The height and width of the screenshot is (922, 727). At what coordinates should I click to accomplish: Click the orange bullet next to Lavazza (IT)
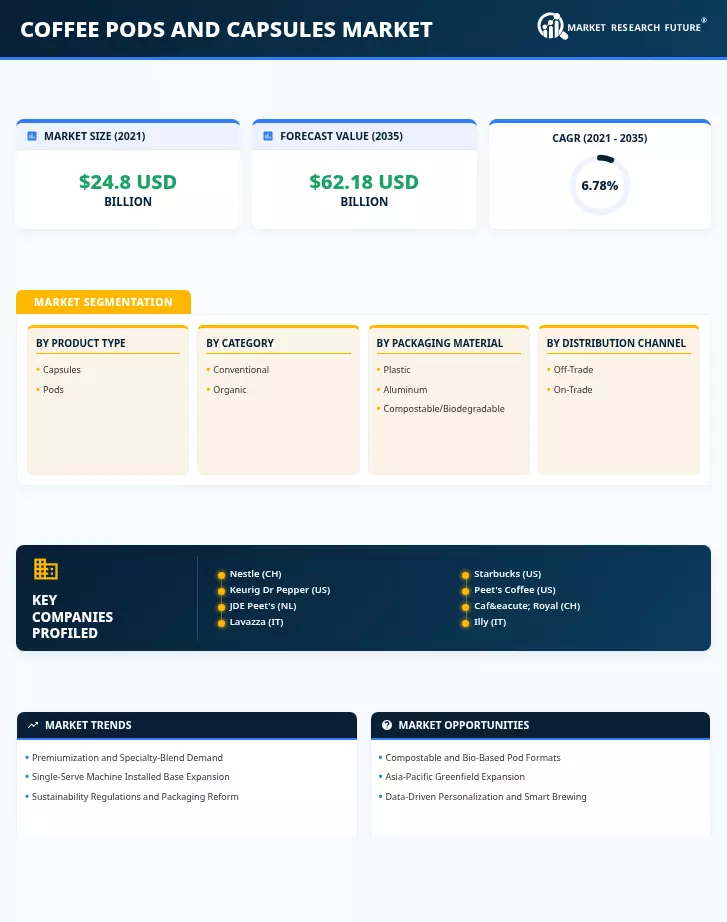click(x=221, y=623)
